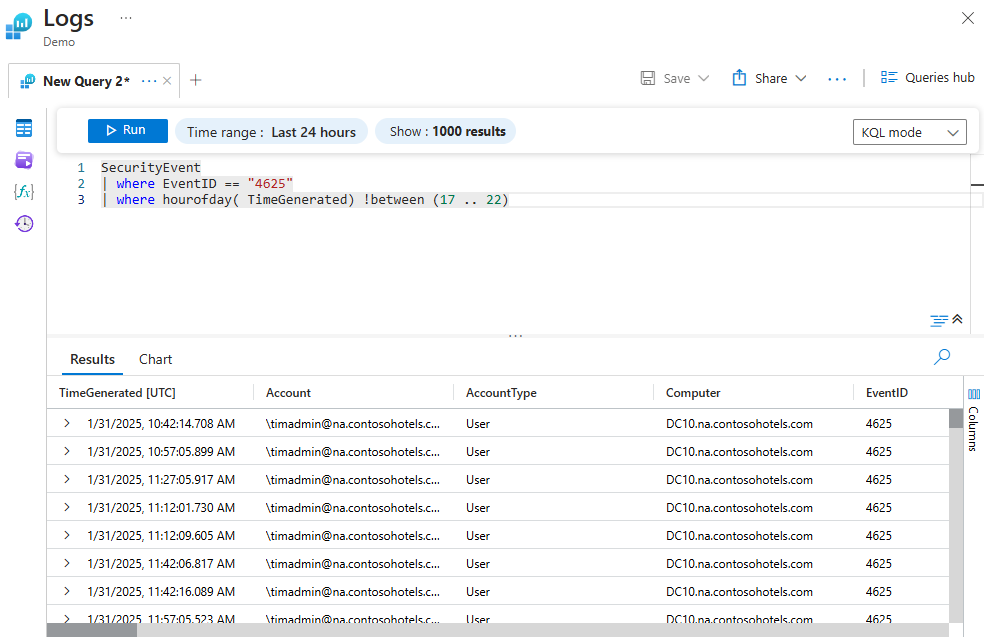
Task: Open the KQL mode dropdown
Action: (910, 132)
